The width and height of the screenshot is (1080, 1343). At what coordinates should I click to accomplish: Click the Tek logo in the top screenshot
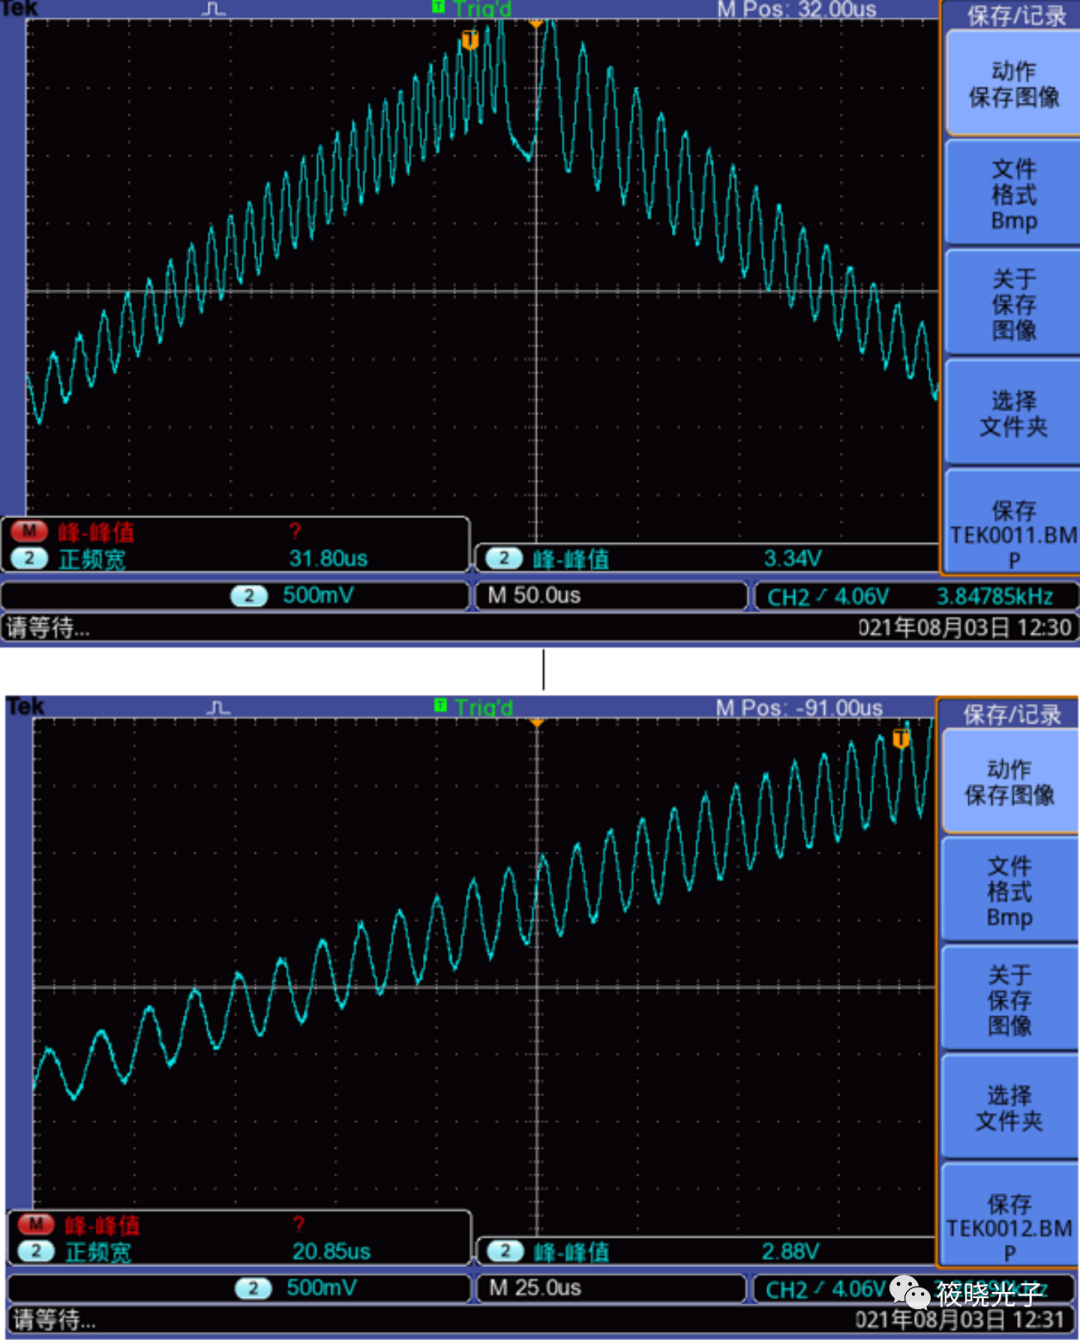[22, 10]
